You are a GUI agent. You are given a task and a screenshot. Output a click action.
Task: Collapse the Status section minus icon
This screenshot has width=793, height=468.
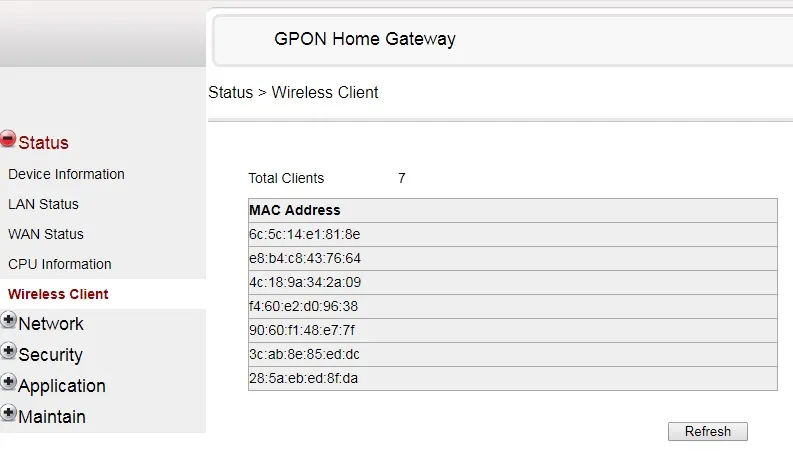tap(8, 140)
